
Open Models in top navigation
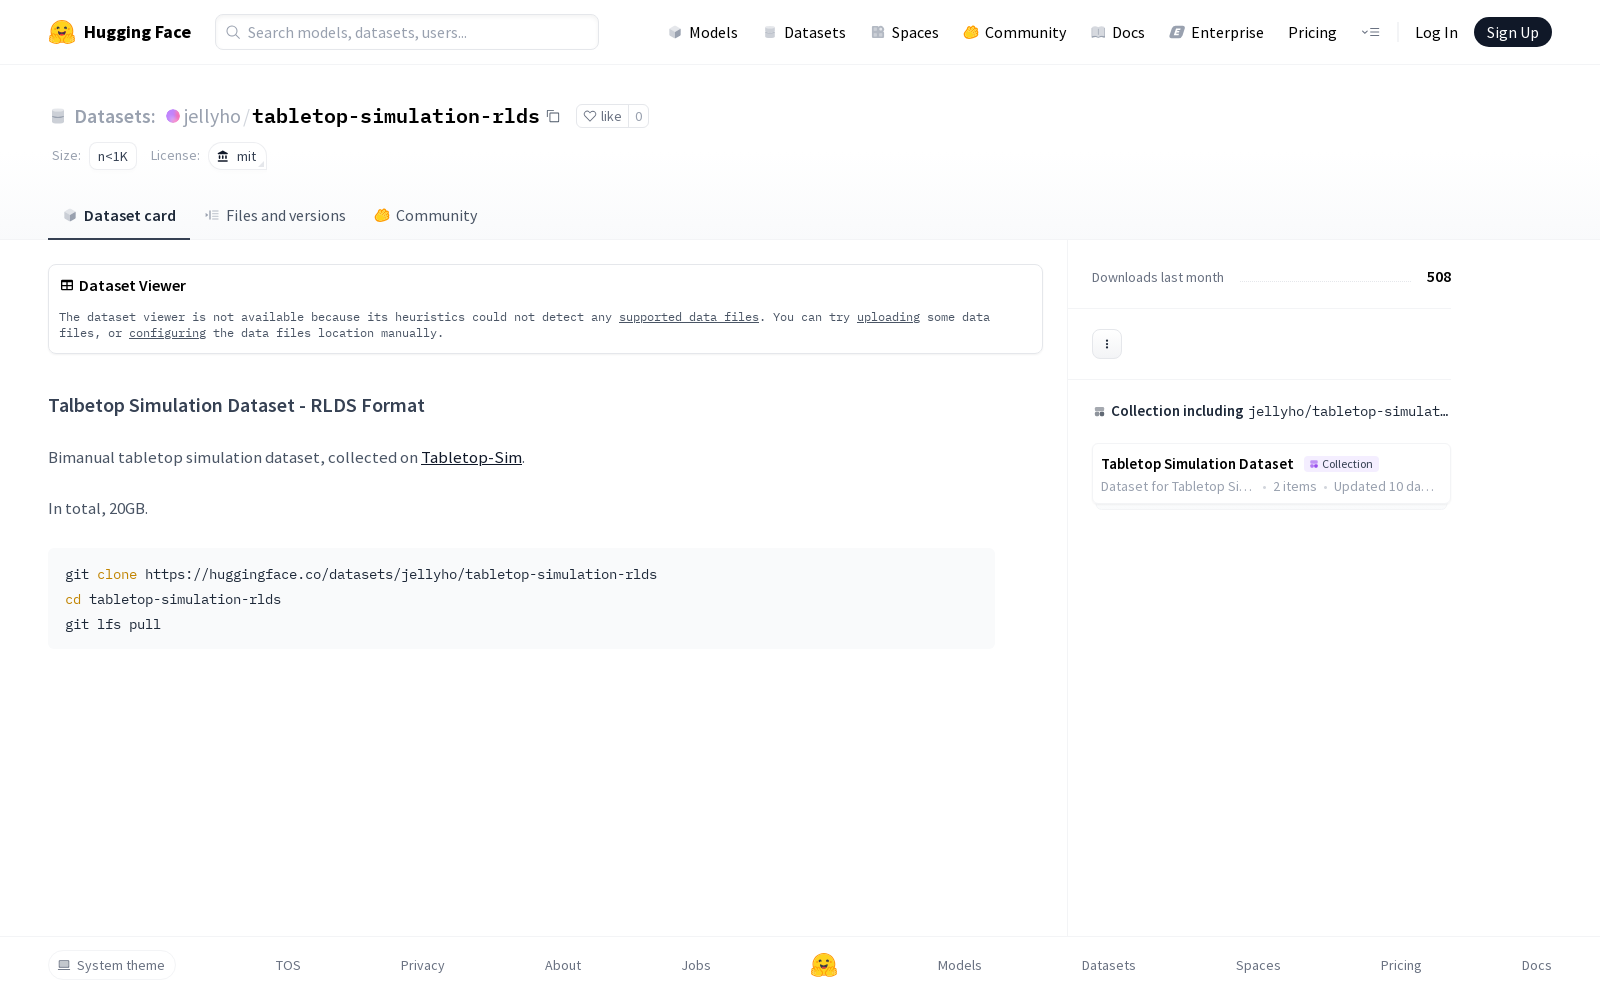(703, 32)
